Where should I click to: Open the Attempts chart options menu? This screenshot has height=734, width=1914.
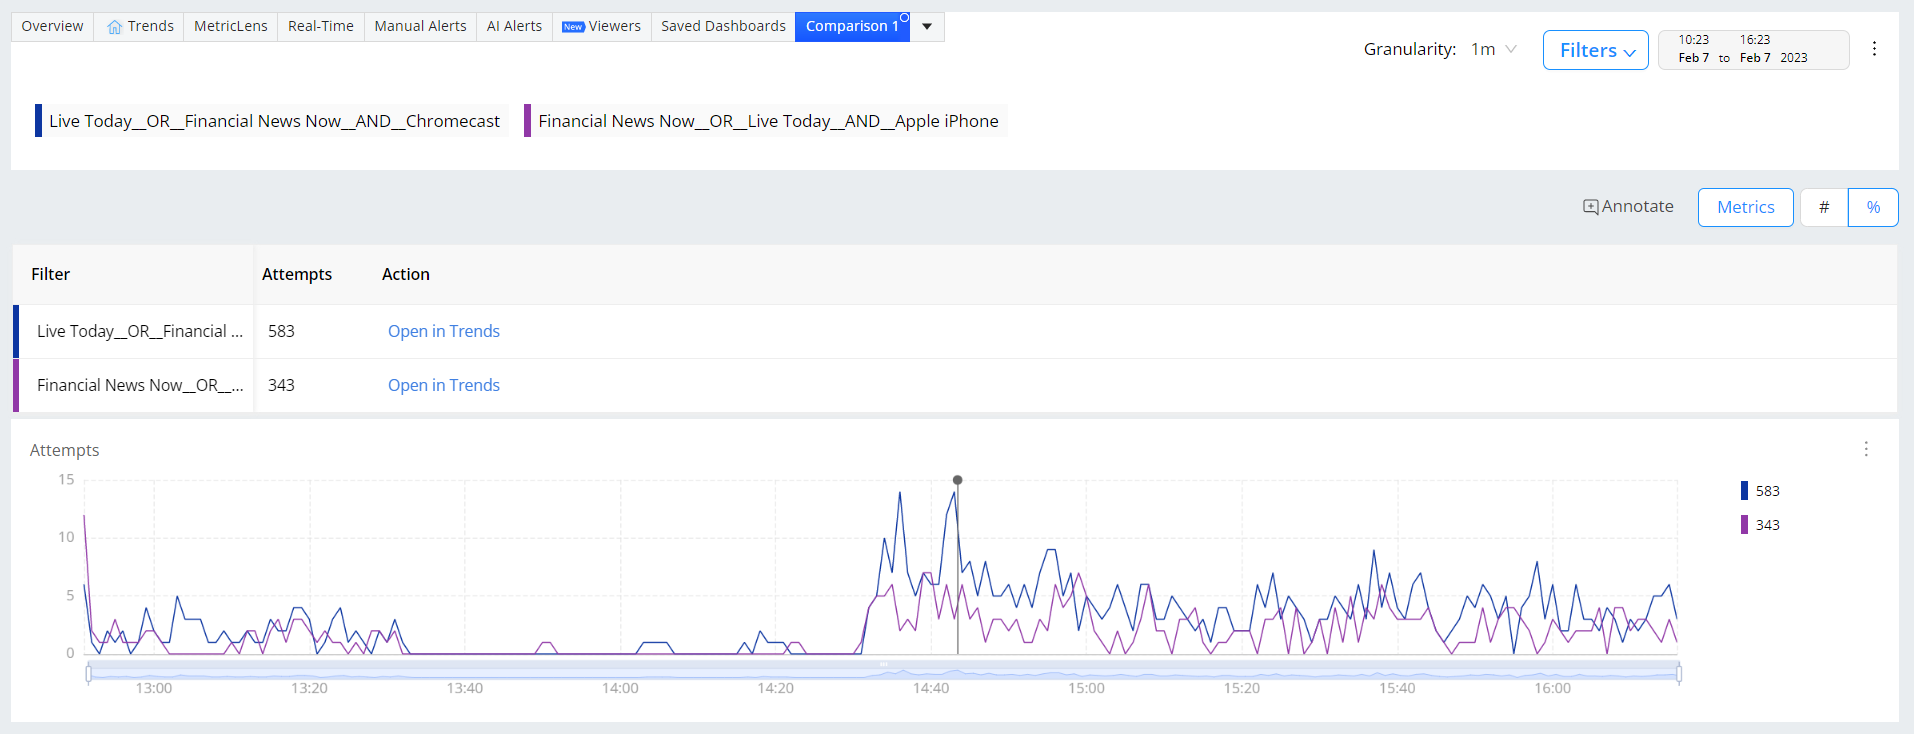1866,449
